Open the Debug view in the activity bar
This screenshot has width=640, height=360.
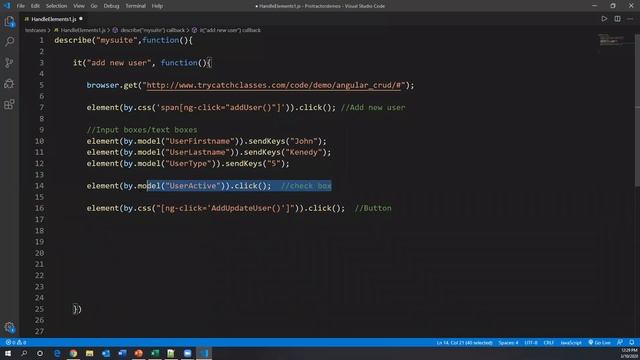point(9,84)
